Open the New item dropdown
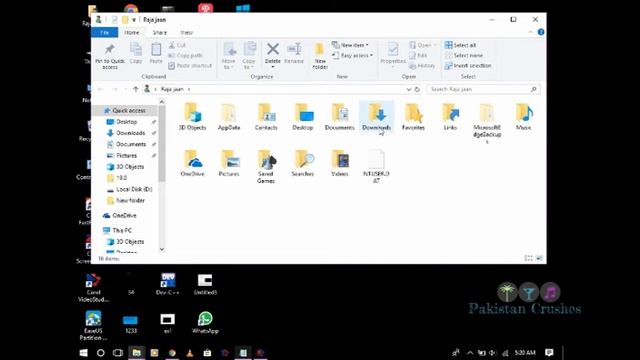The image size is (640, 360). click(x=351, y=45)
